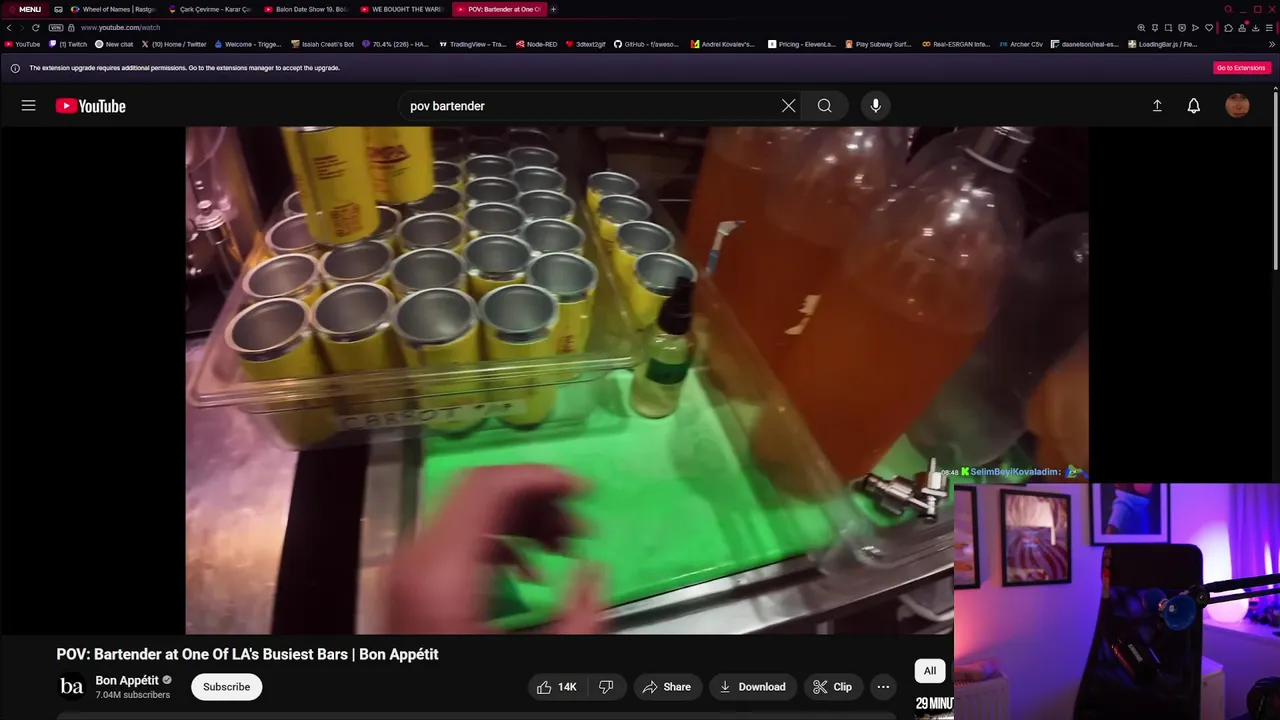
Task: Download the video
Action: pos(753,687)
